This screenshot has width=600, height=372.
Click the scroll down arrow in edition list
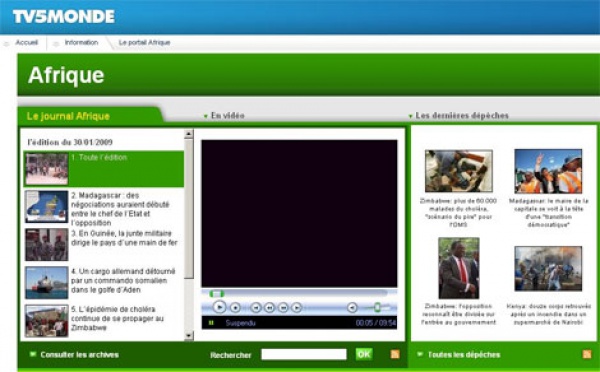(189, 336)
